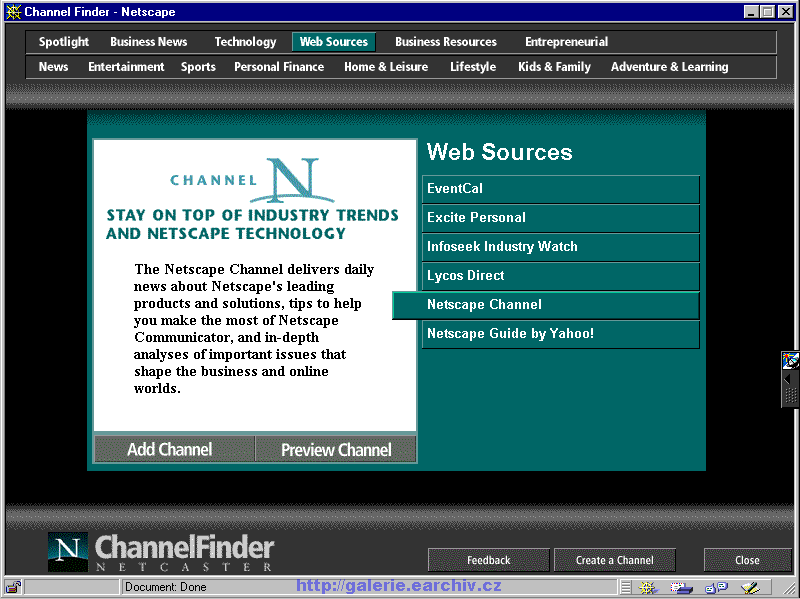Click Create a Channel button
800x599 pixels.
point(614,560)
